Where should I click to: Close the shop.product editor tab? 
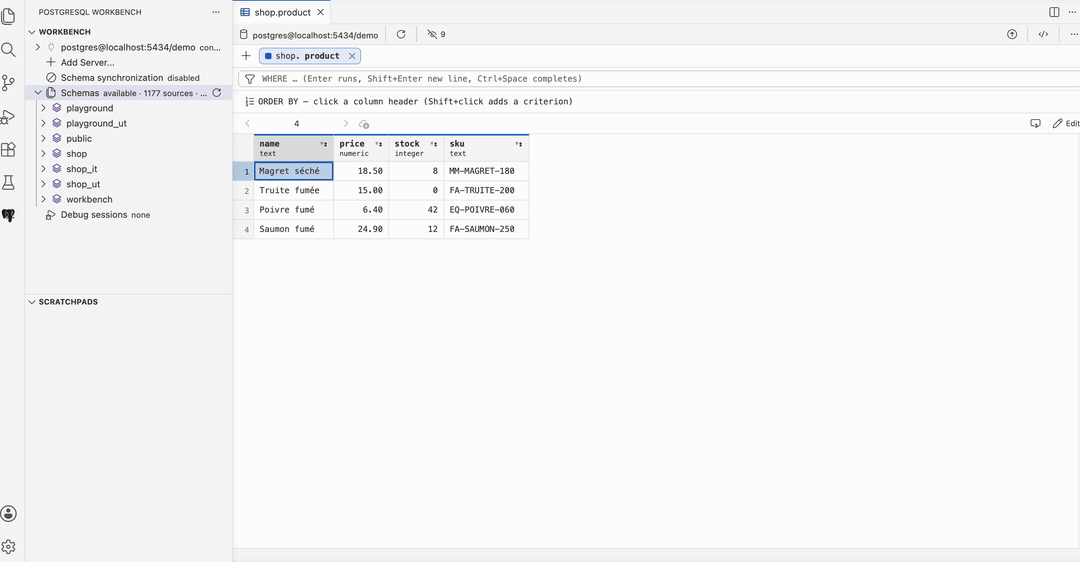point(320,12)
